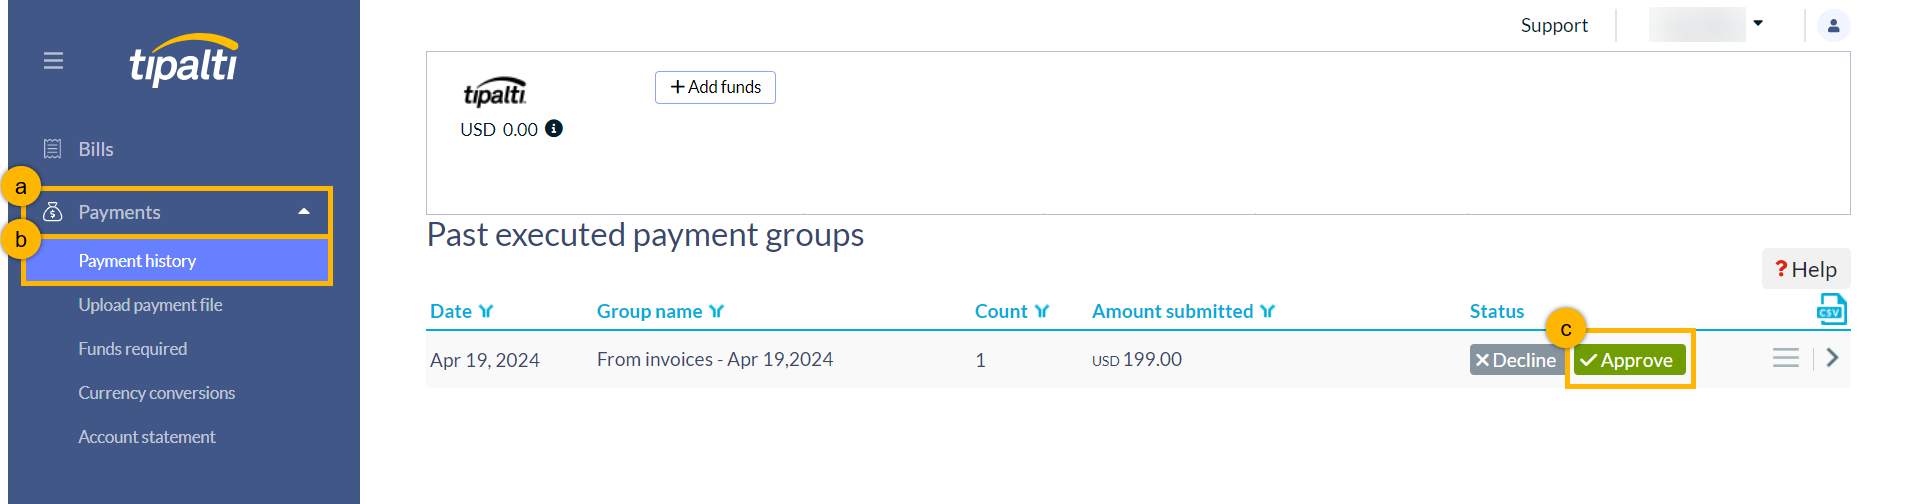
Task: Filter using the Count column filter icon
Action: pos(1042,312)
